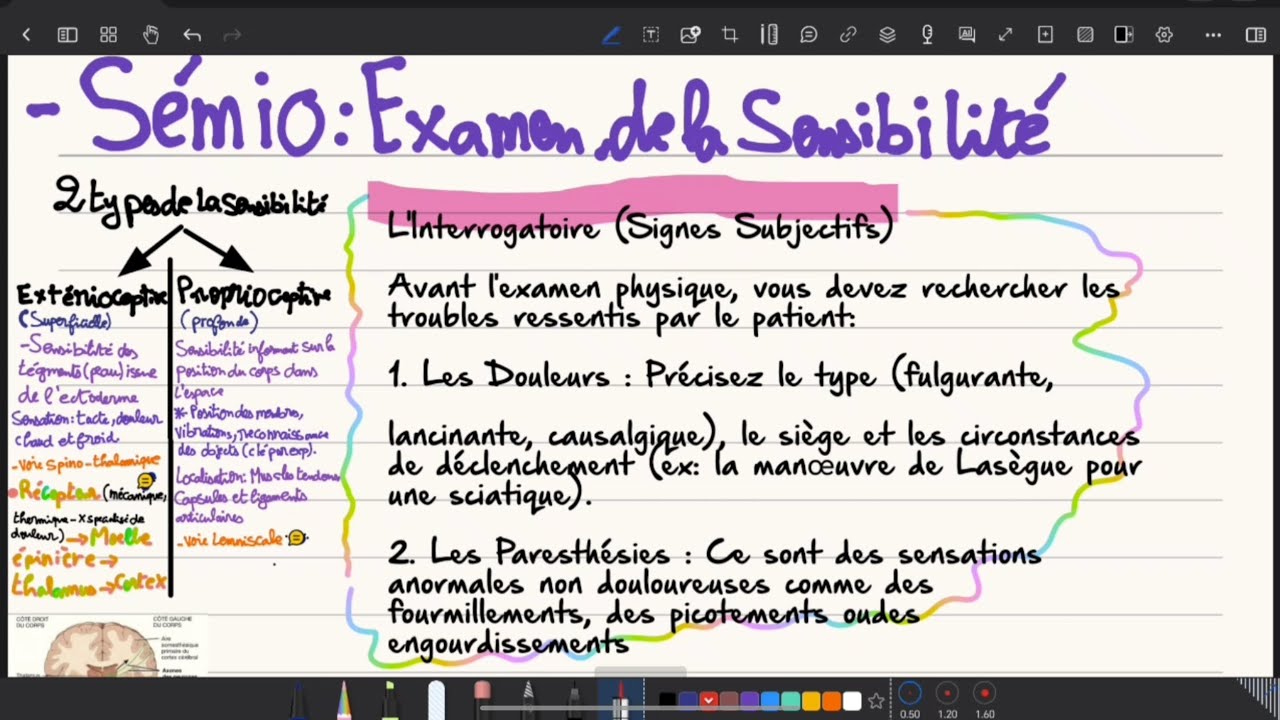The height and width of the screenshot is (720, 1280).
Task: Start audio recording with the microphone icon
Action: click(x=927, y=35)
